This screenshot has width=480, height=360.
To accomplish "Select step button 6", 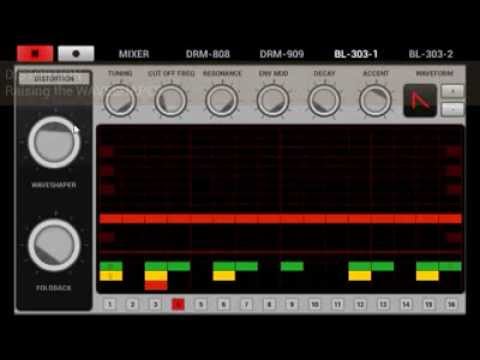I will click(x=224, y=304).
